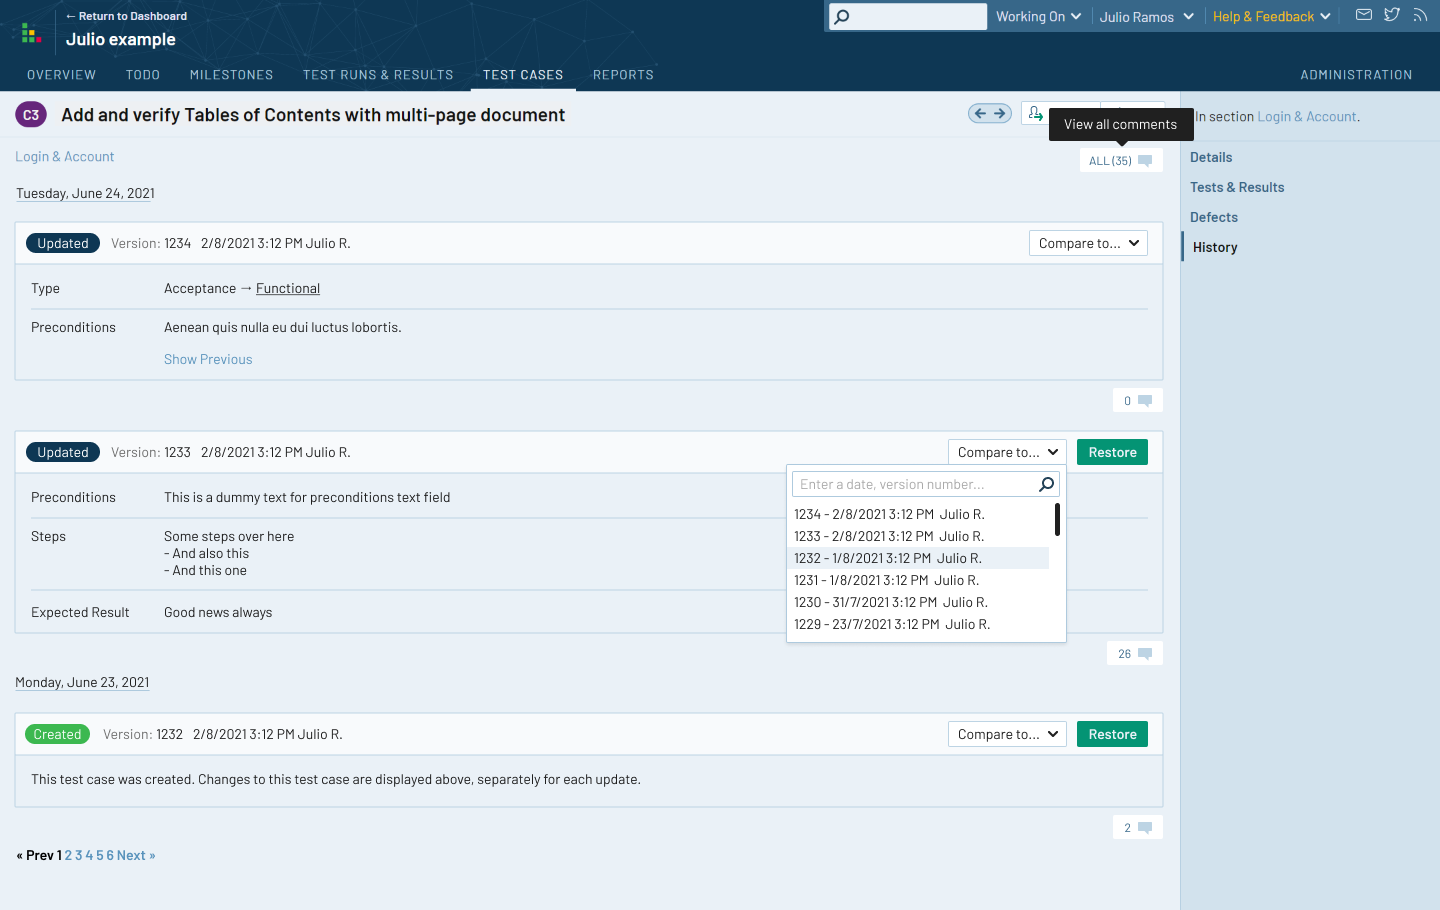Go to next test case arrow
Screen dimensions: 1440x910
(999, 113)
